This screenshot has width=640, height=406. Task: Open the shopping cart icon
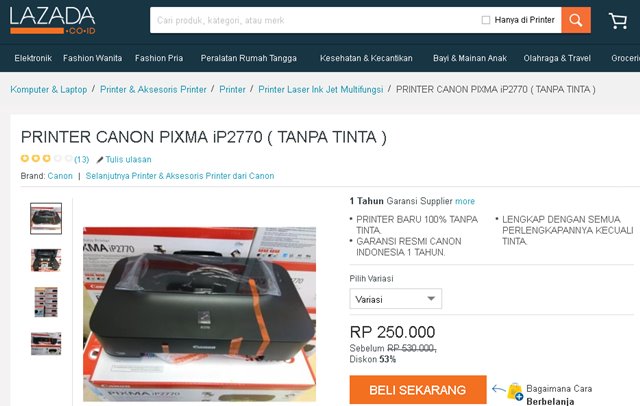coord(618,20)
